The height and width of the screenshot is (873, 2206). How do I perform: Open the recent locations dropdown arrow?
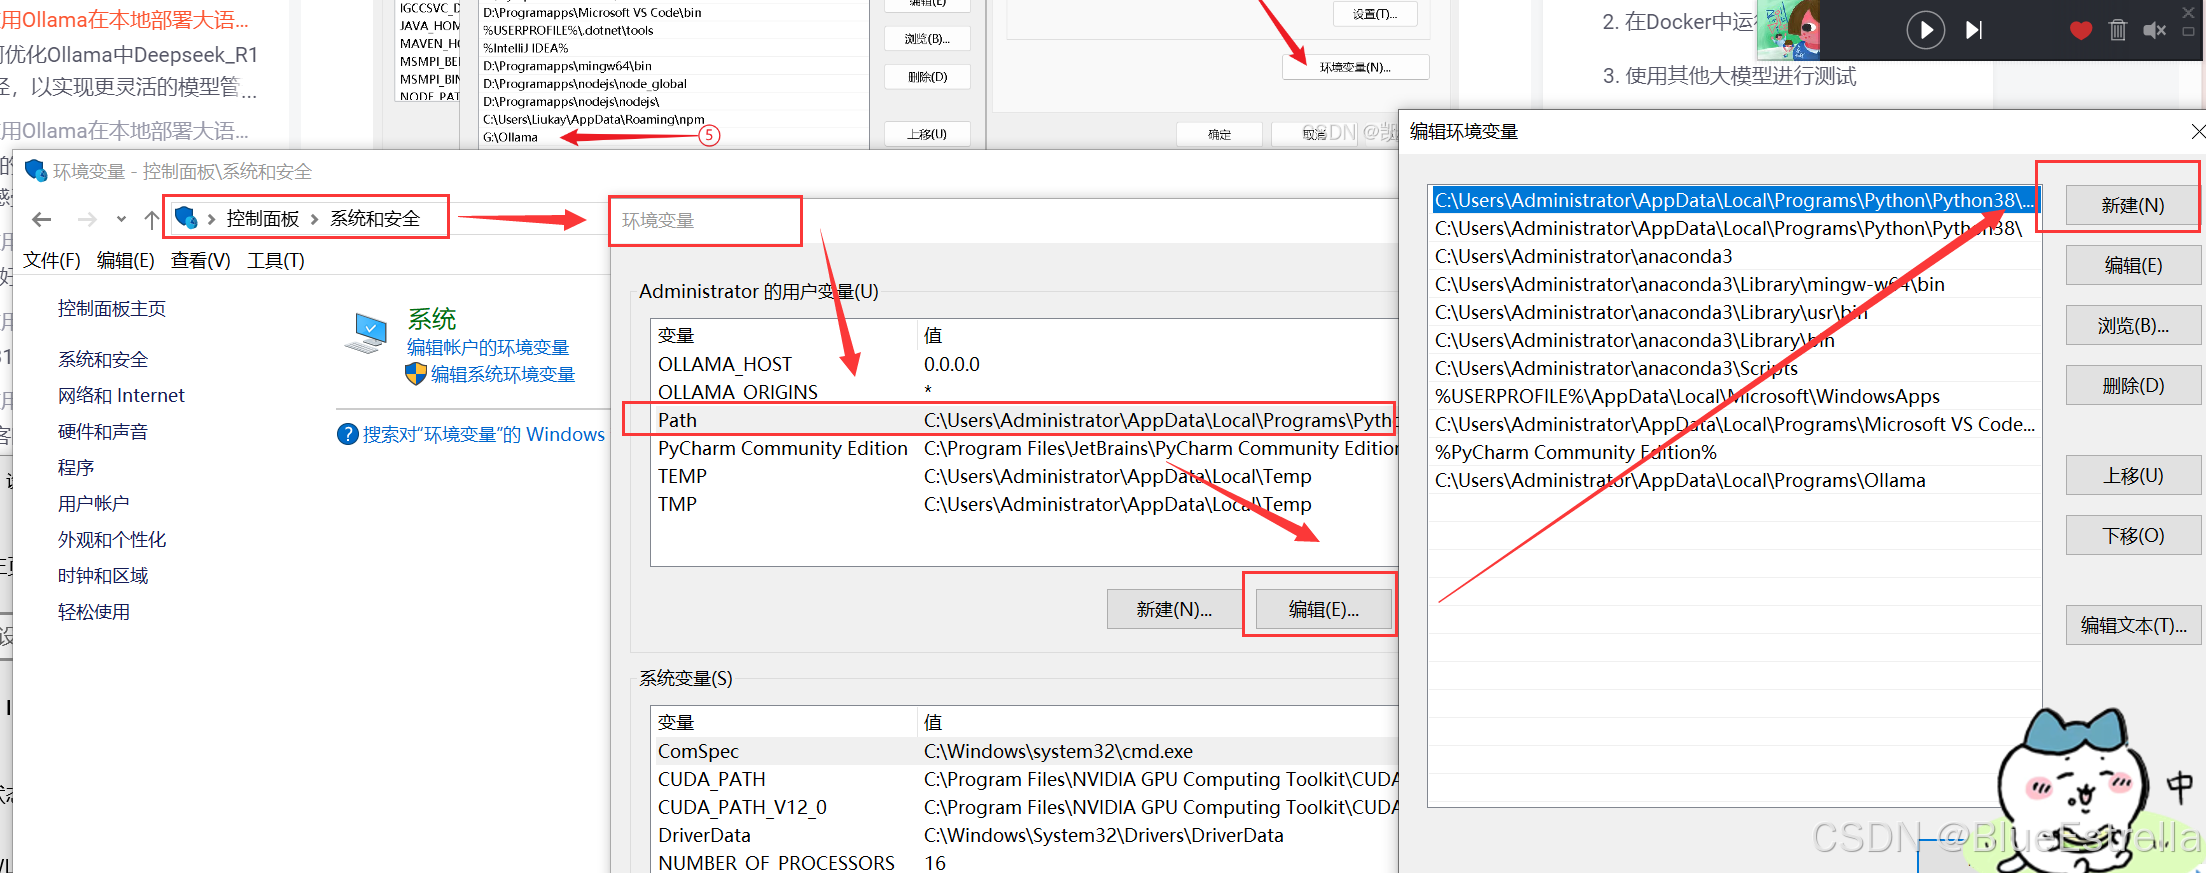tap(121, 219)
